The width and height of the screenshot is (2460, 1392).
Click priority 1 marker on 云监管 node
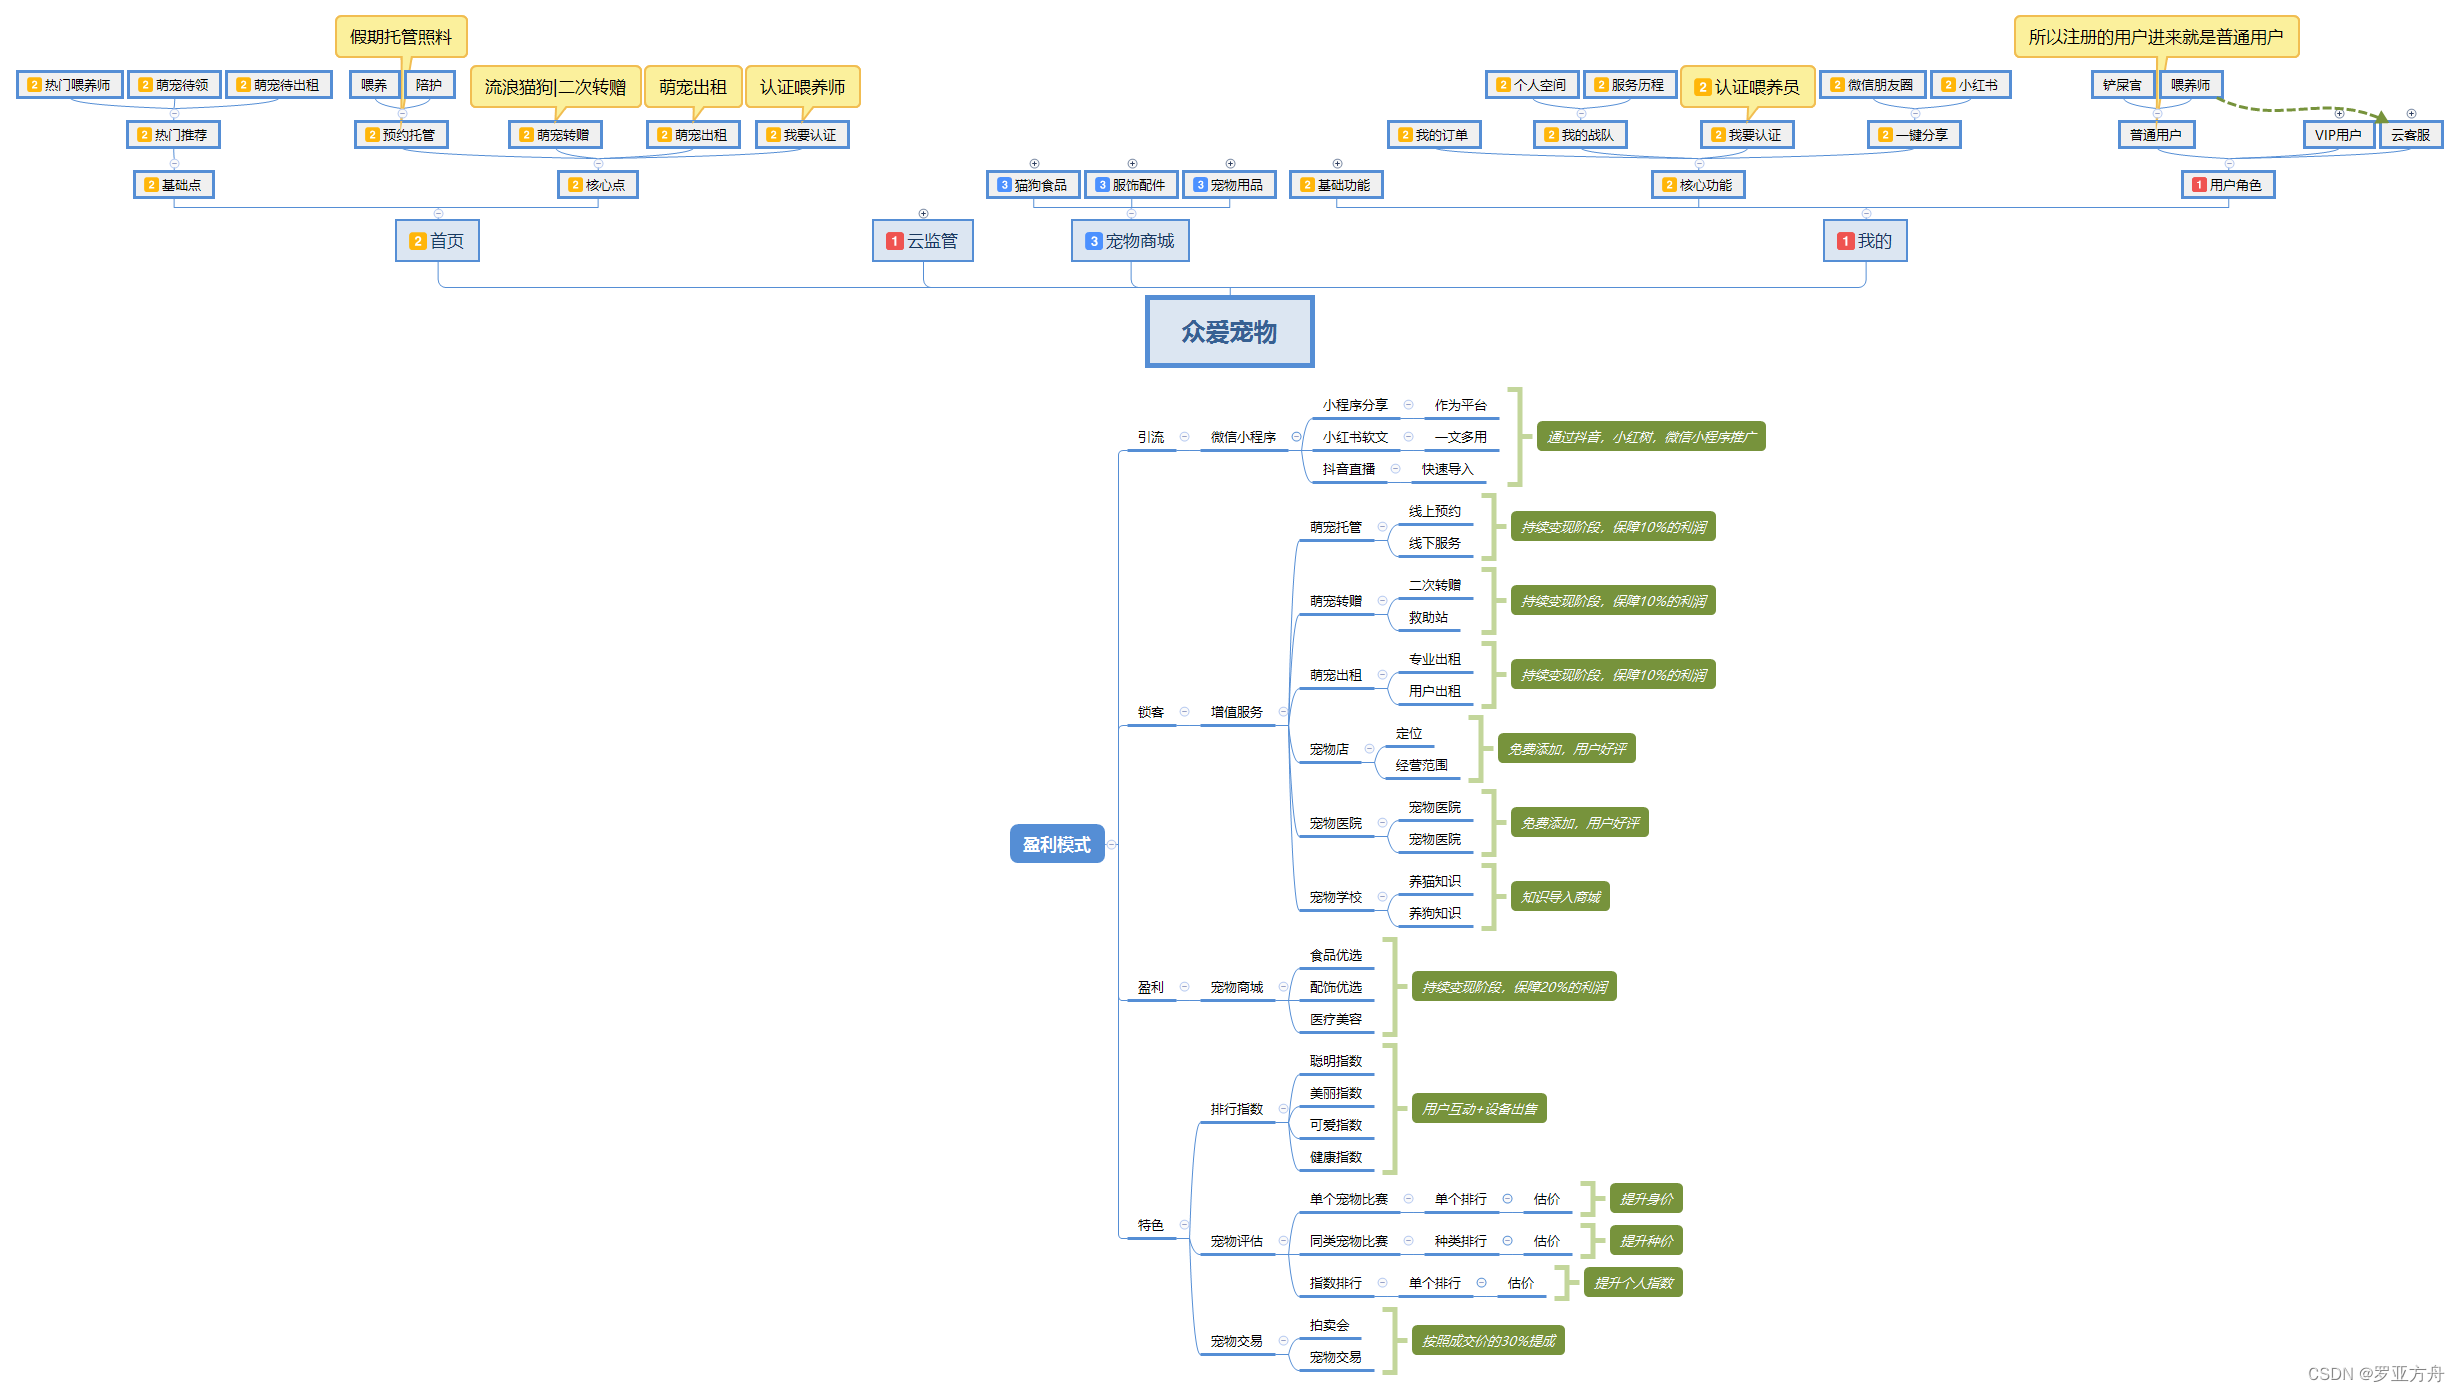(895, 241)
